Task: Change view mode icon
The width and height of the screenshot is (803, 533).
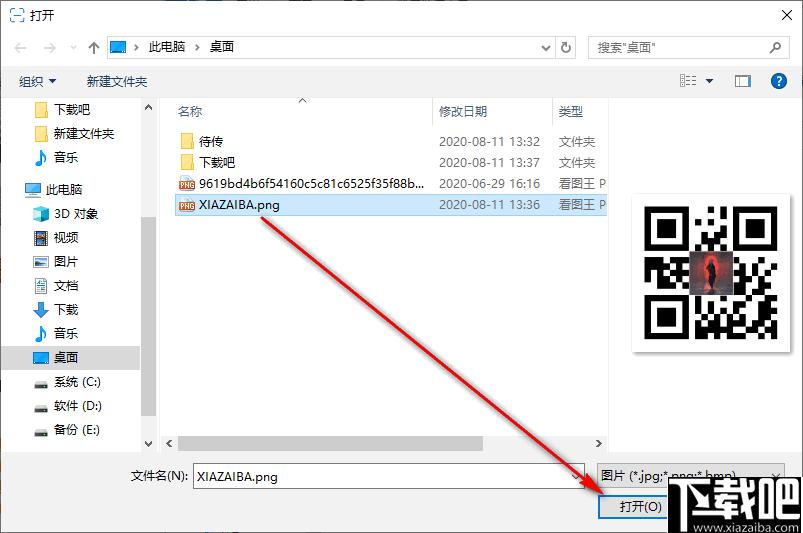Action: (x=688, y=81)
